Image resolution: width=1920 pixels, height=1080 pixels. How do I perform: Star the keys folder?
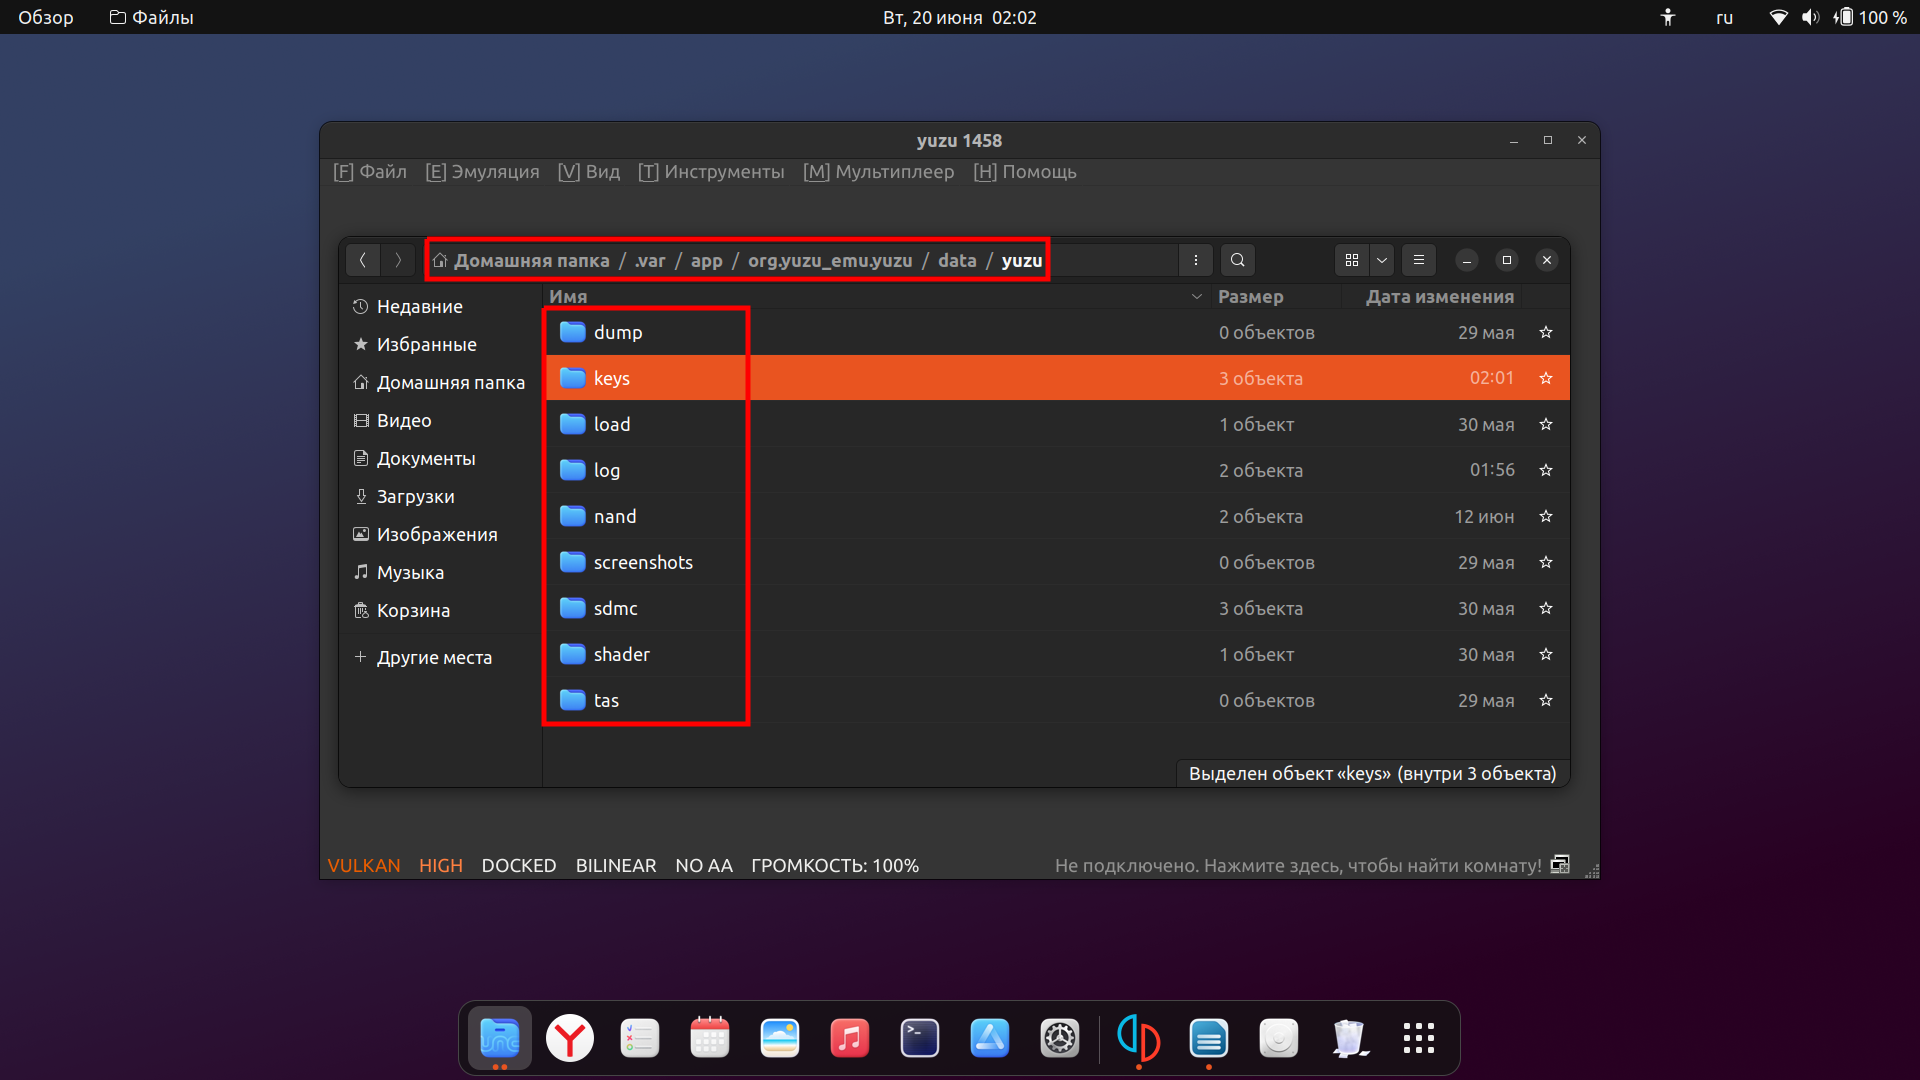point(1546,378)
